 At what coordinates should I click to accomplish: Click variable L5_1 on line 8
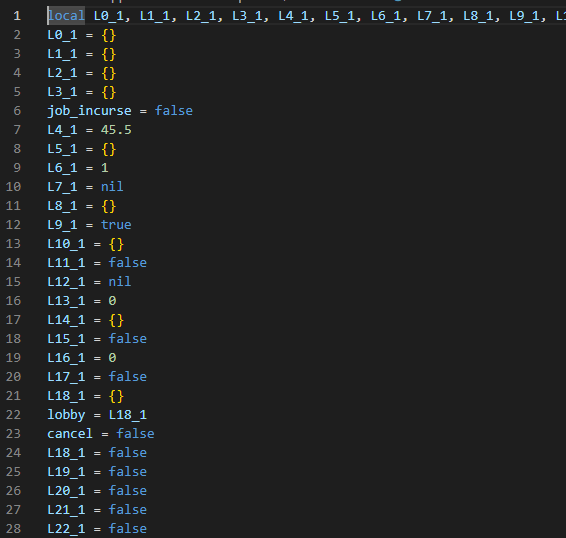click(x=62, y=149)
